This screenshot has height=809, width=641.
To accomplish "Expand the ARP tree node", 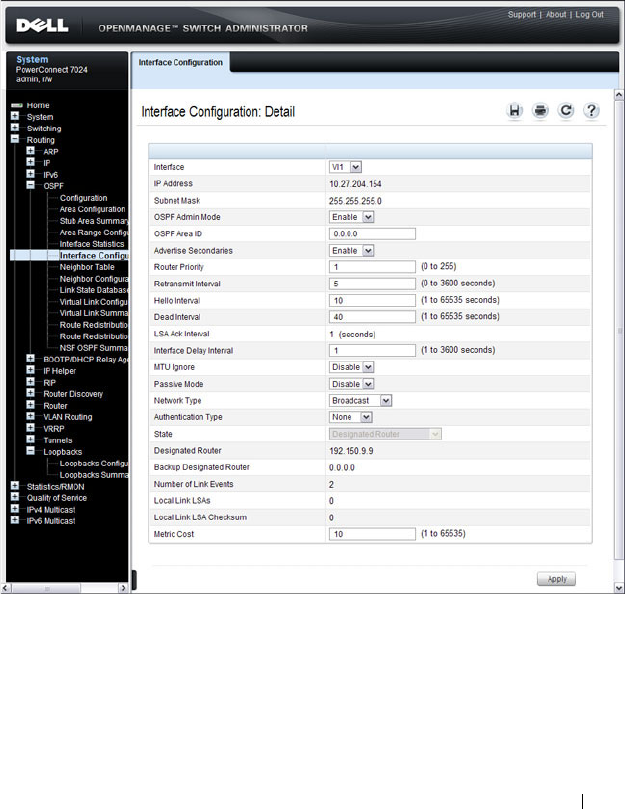I will click(30, 151).
